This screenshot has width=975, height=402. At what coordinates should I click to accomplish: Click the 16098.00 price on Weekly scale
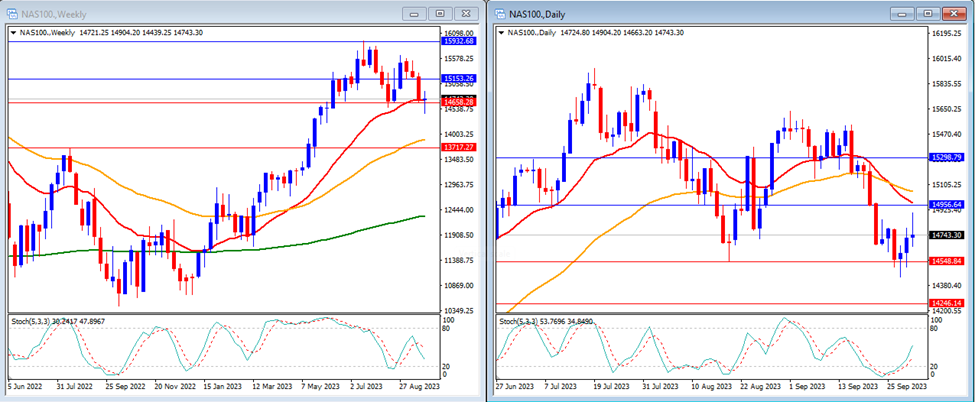(461, 33)
